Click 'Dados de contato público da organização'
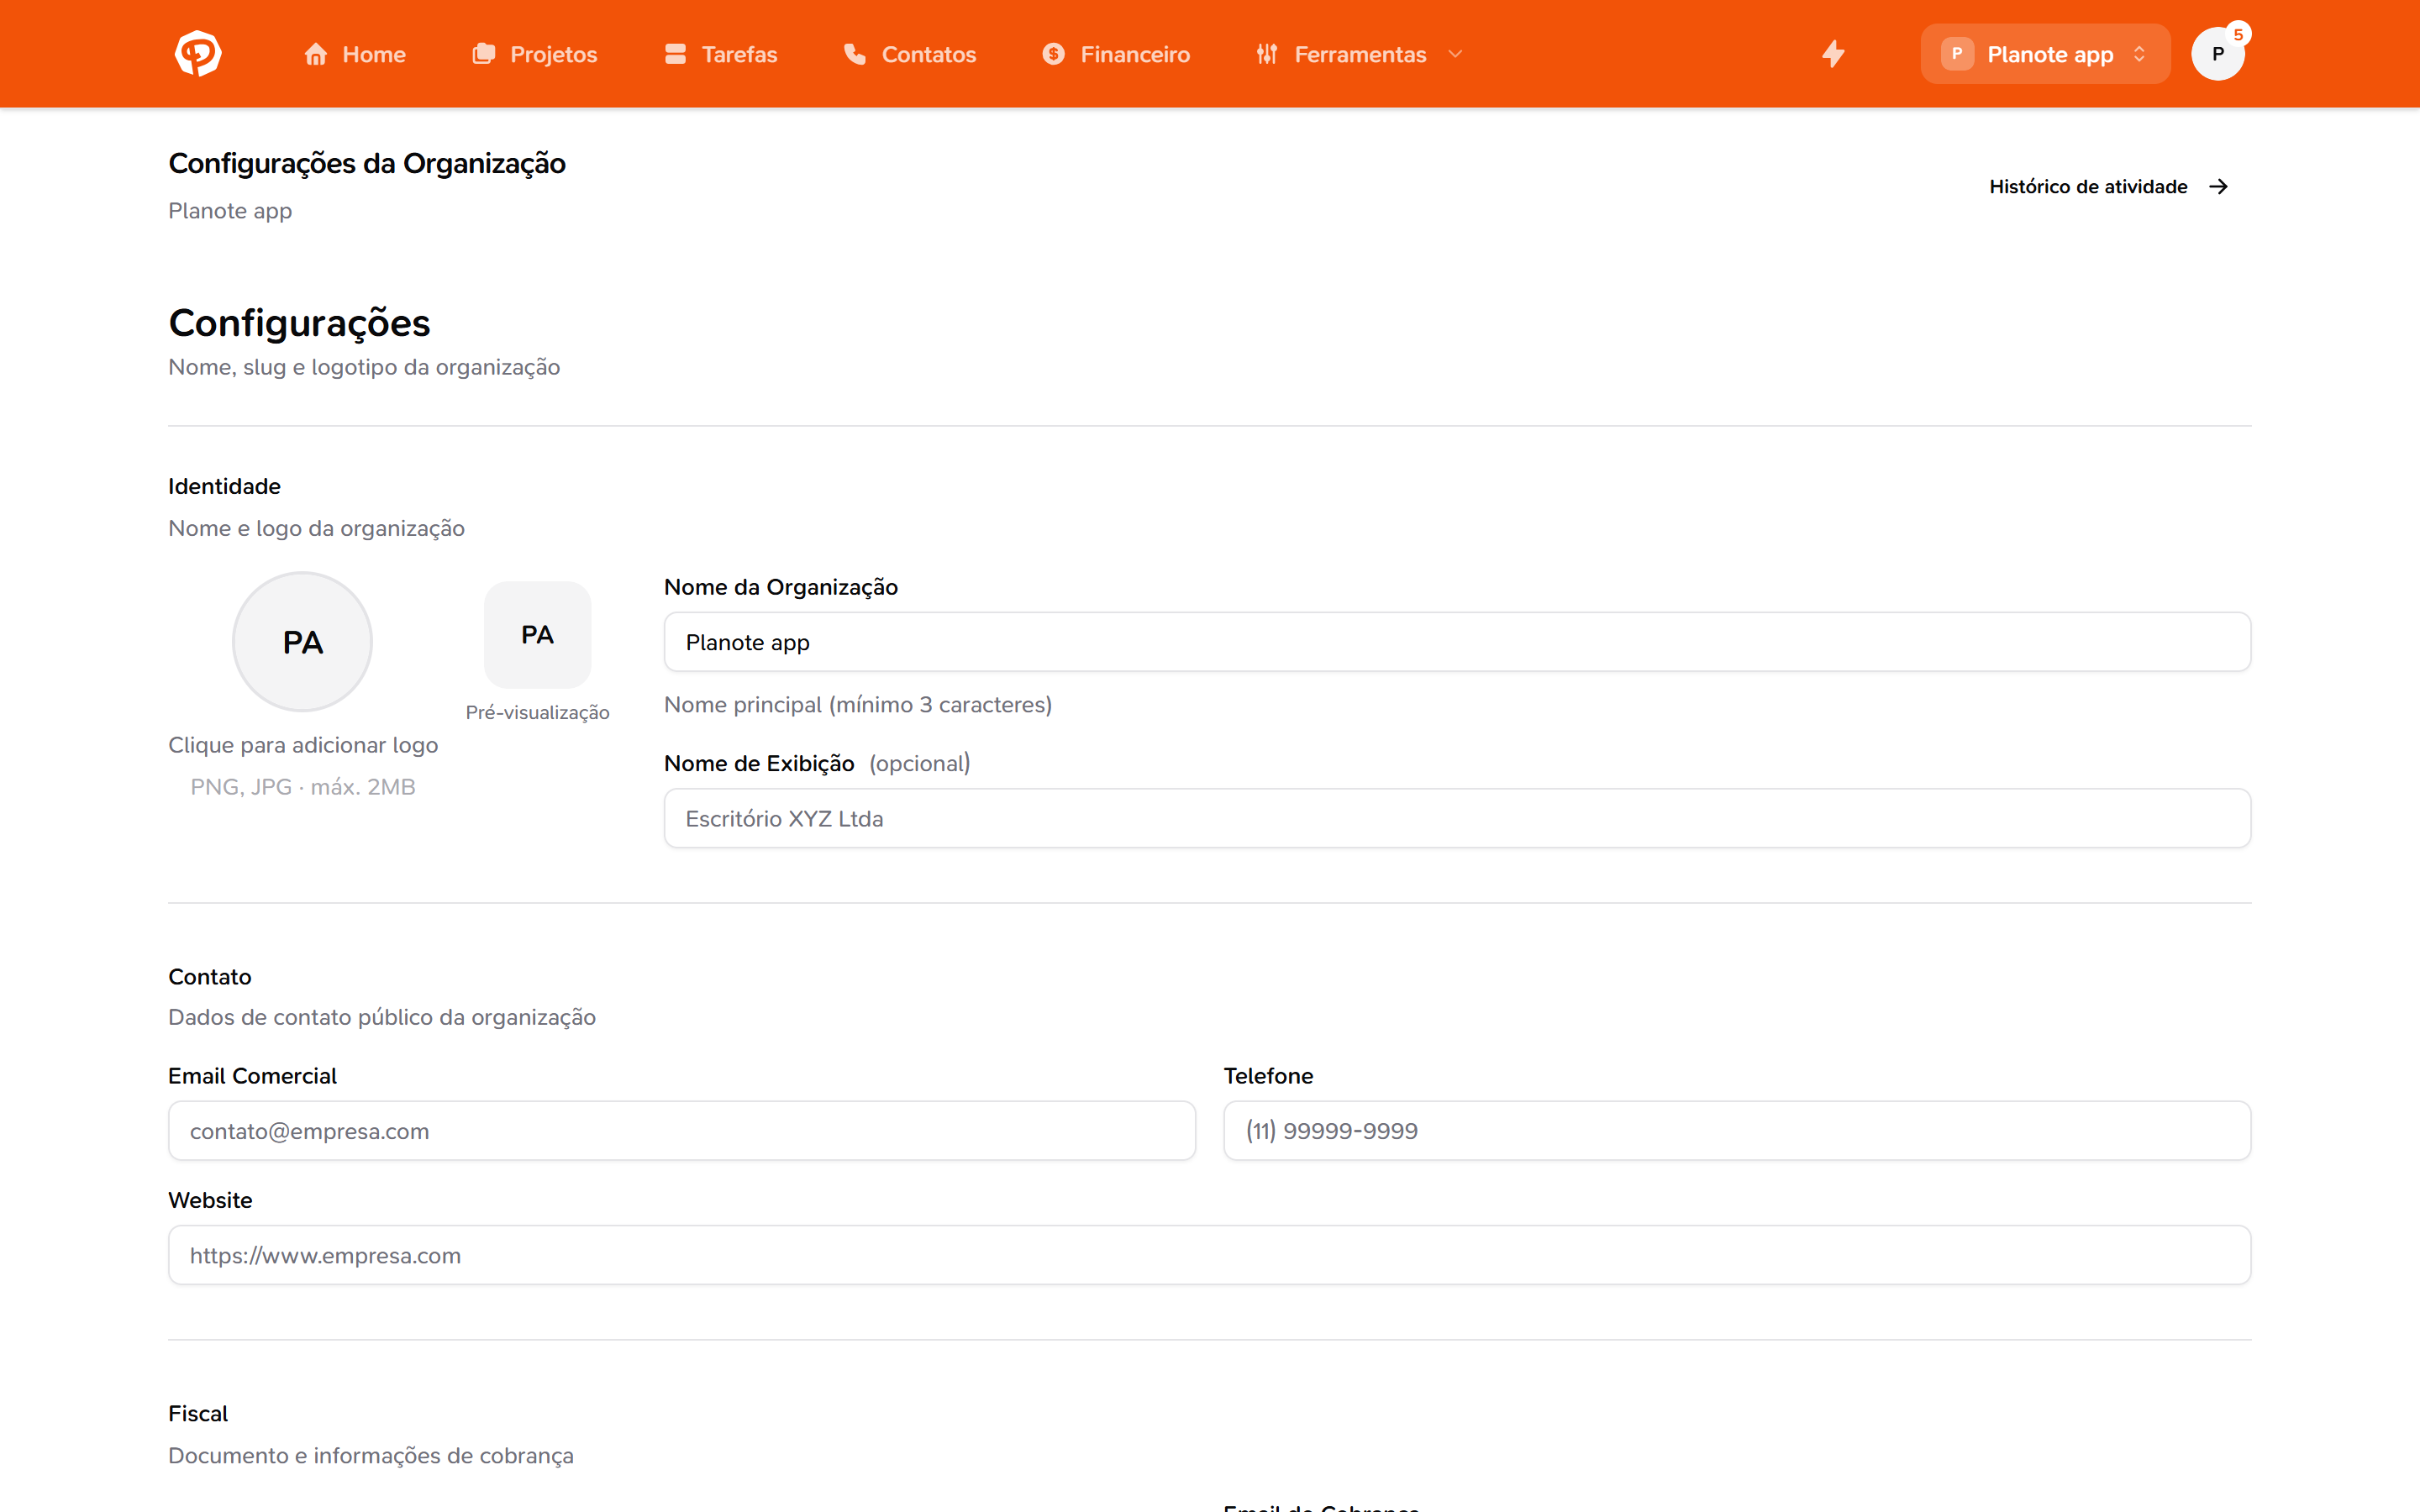The image size is (2420, 1512). coord(382,1017)
